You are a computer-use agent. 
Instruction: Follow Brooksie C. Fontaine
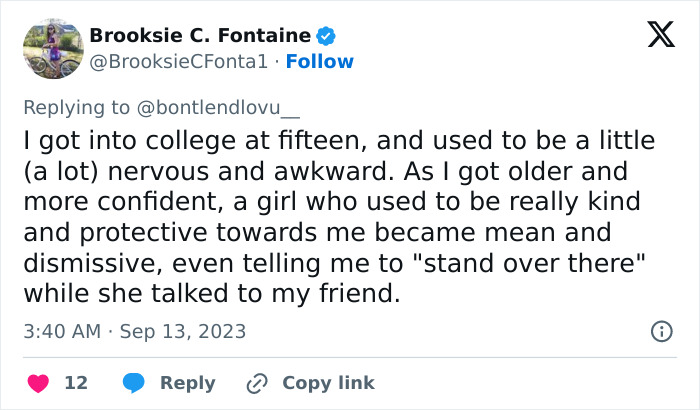click(320, 61)
